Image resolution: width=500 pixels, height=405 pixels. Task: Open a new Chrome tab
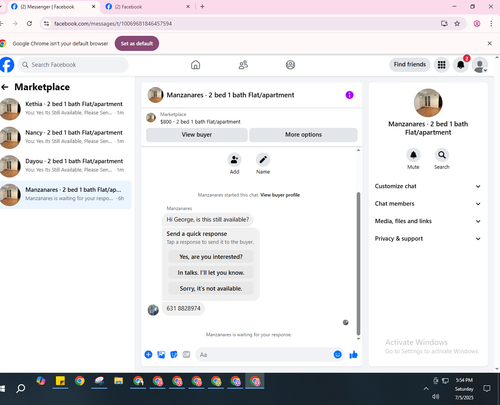pyautogui.click(x=202, y=7)
